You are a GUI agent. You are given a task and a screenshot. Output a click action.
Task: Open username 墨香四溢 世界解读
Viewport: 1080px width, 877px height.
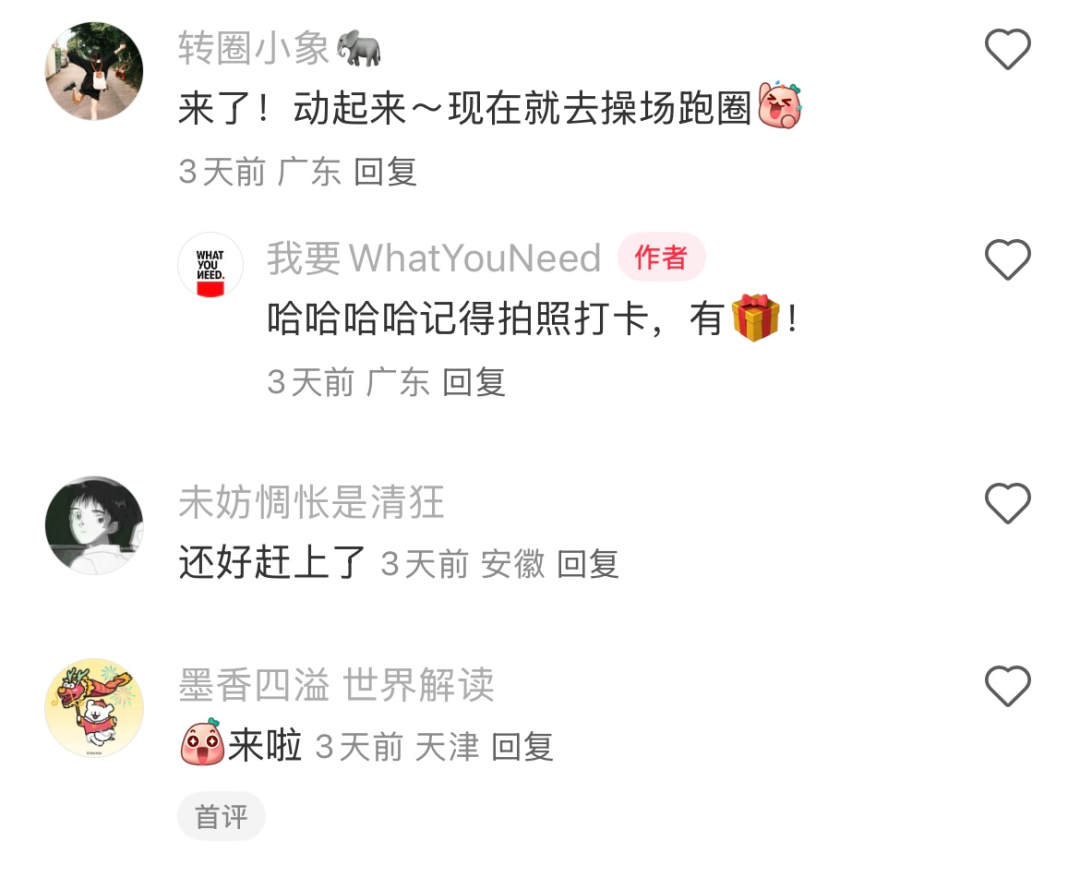pos(336,685)
